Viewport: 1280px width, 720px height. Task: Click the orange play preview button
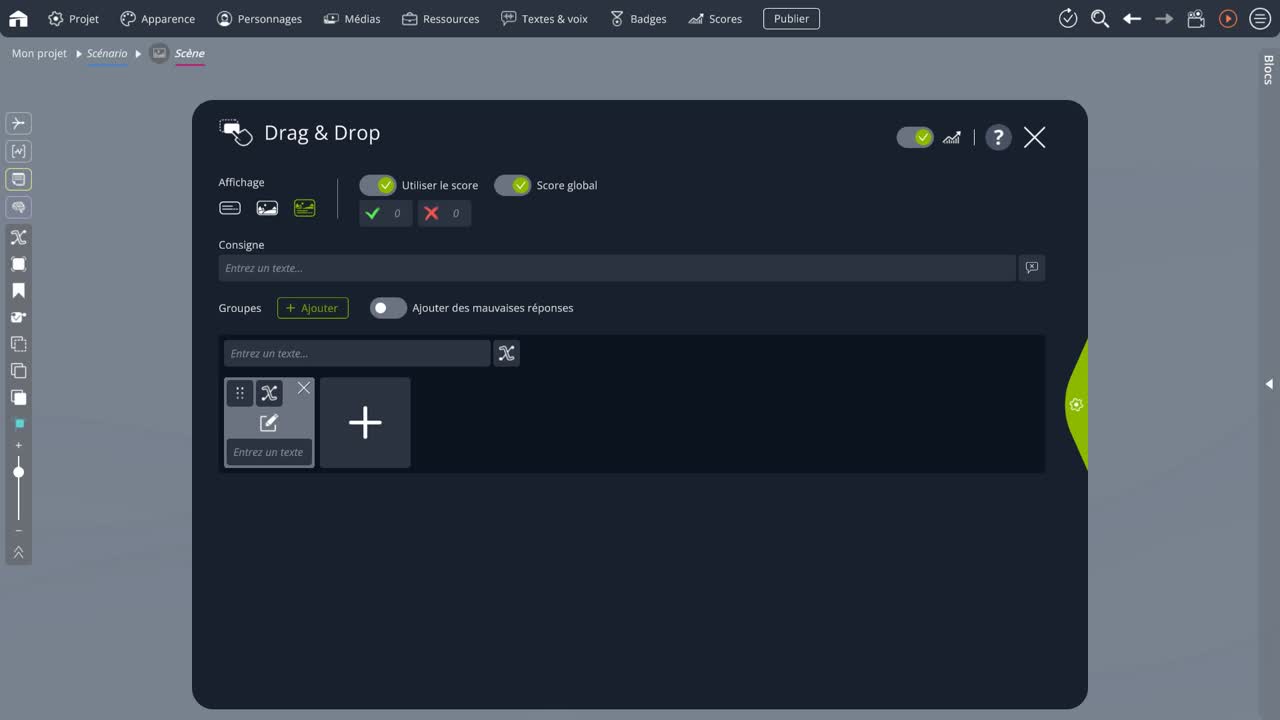1228,18
